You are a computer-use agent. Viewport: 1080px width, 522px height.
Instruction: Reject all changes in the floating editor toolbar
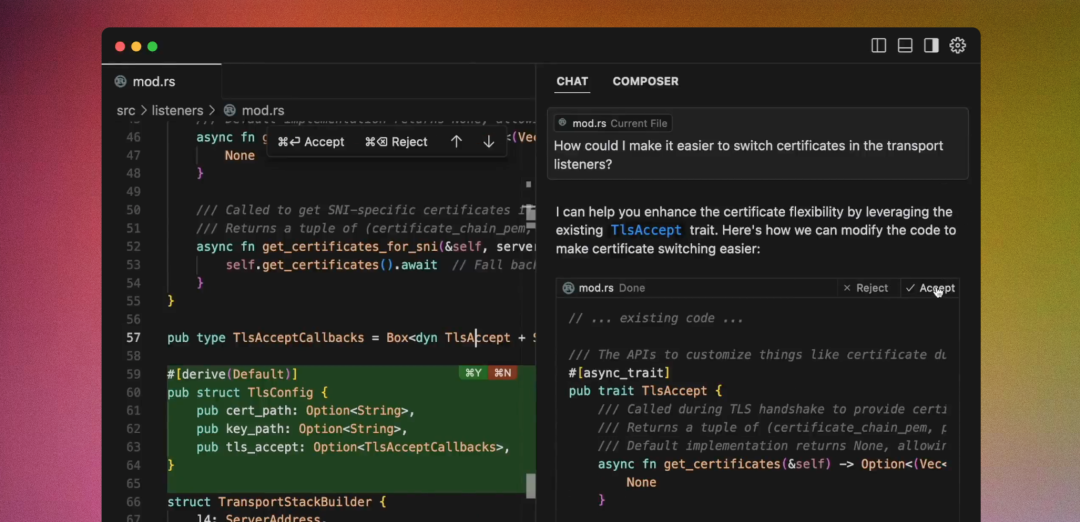396,142
